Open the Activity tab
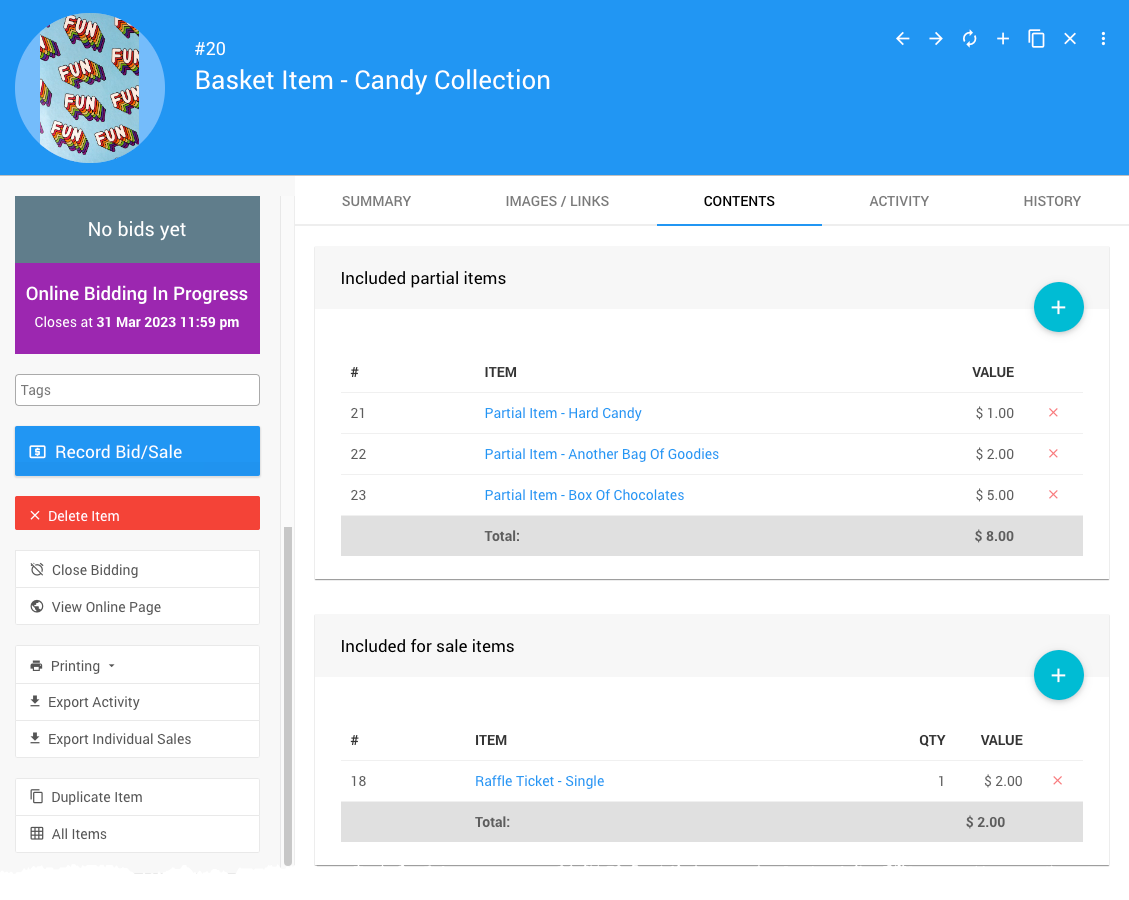 coord(899,201)
